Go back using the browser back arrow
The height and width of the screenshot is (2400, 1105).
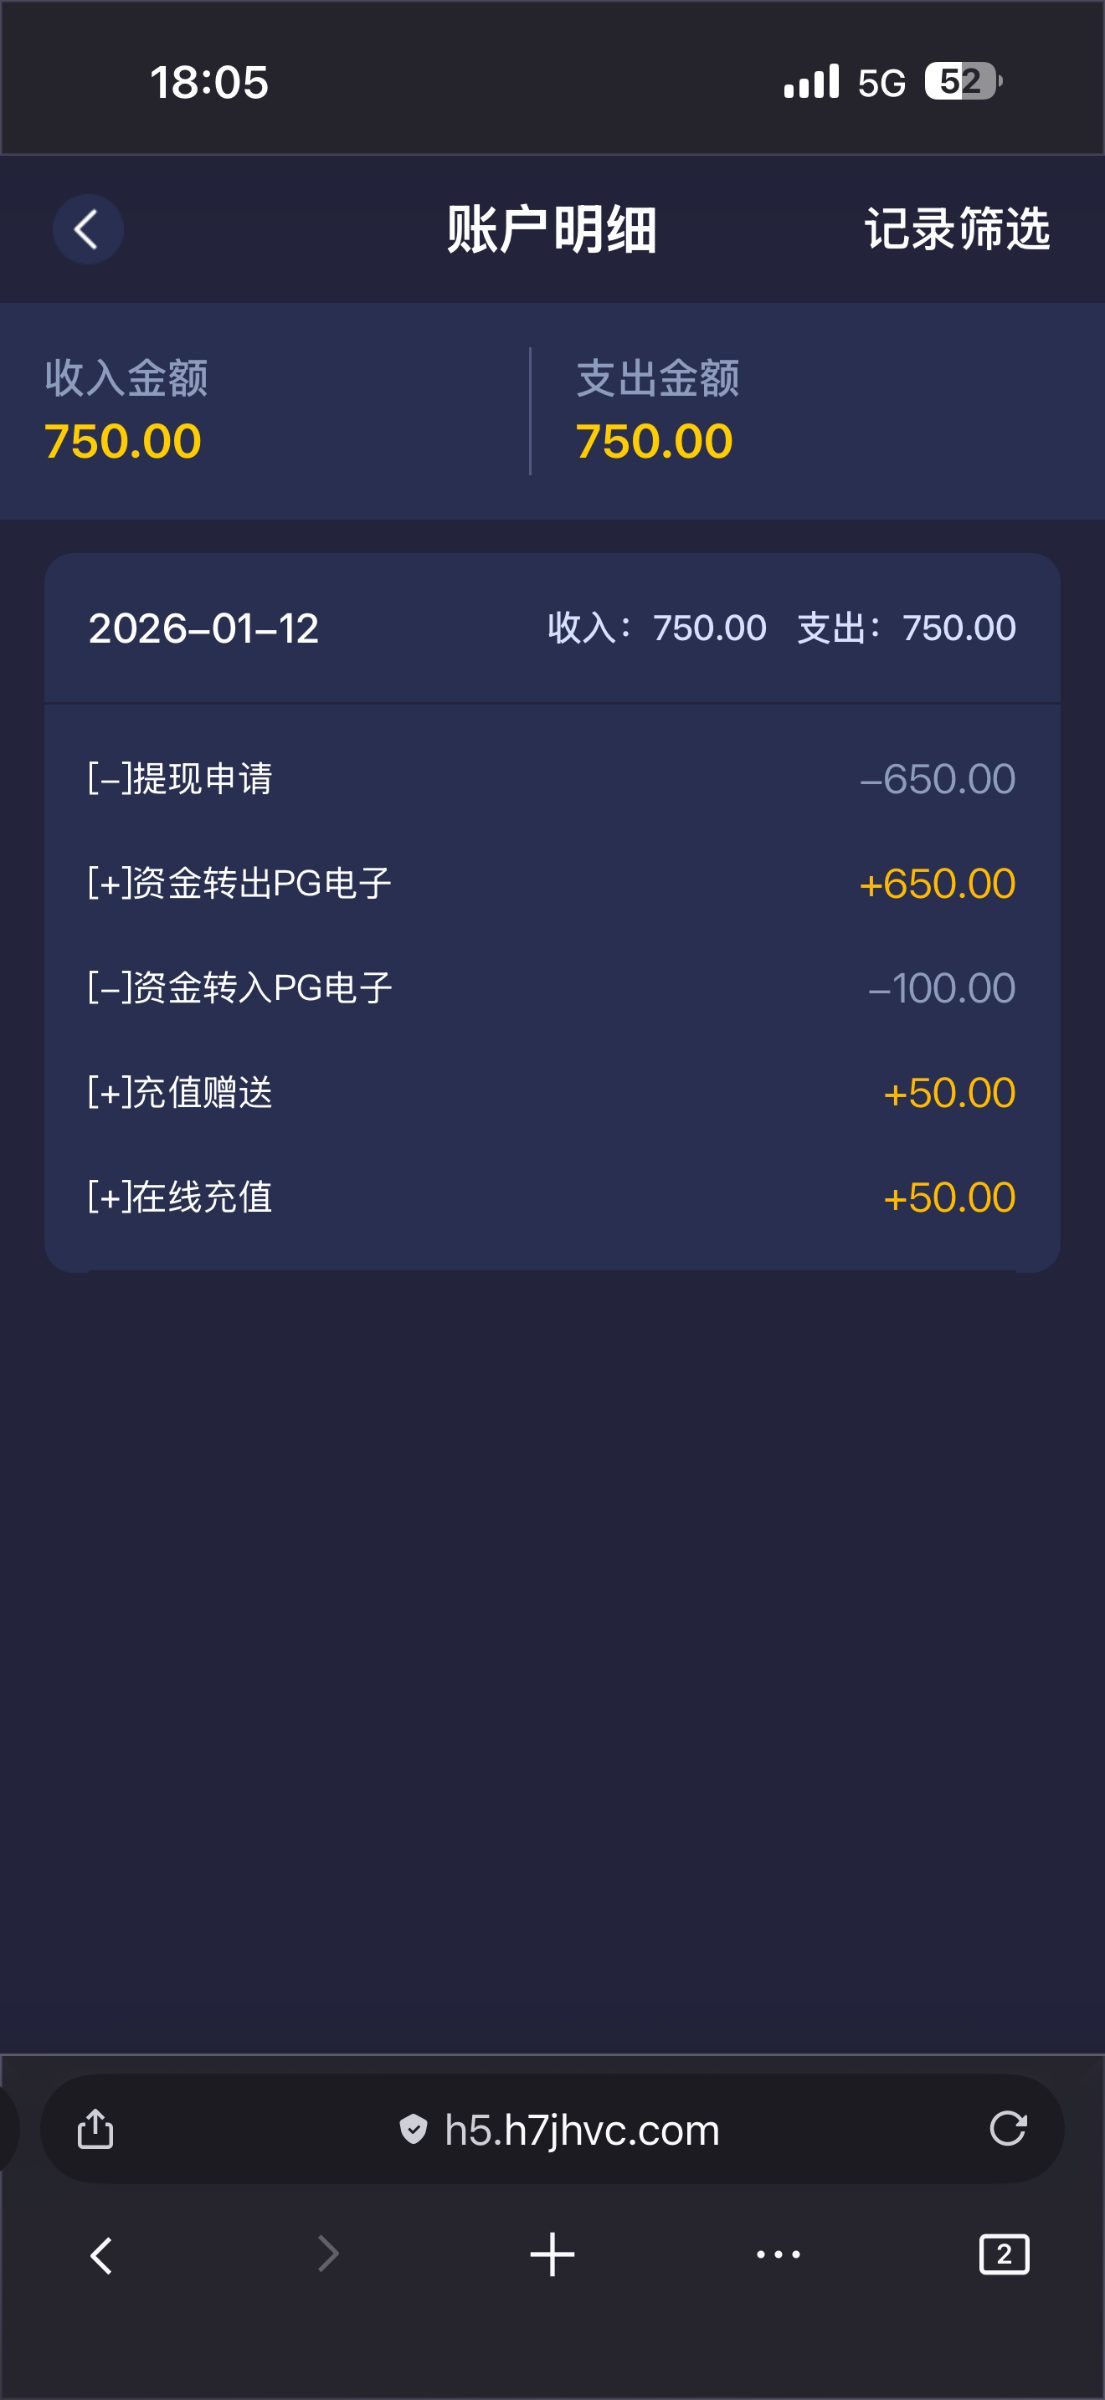point(101,2255)
